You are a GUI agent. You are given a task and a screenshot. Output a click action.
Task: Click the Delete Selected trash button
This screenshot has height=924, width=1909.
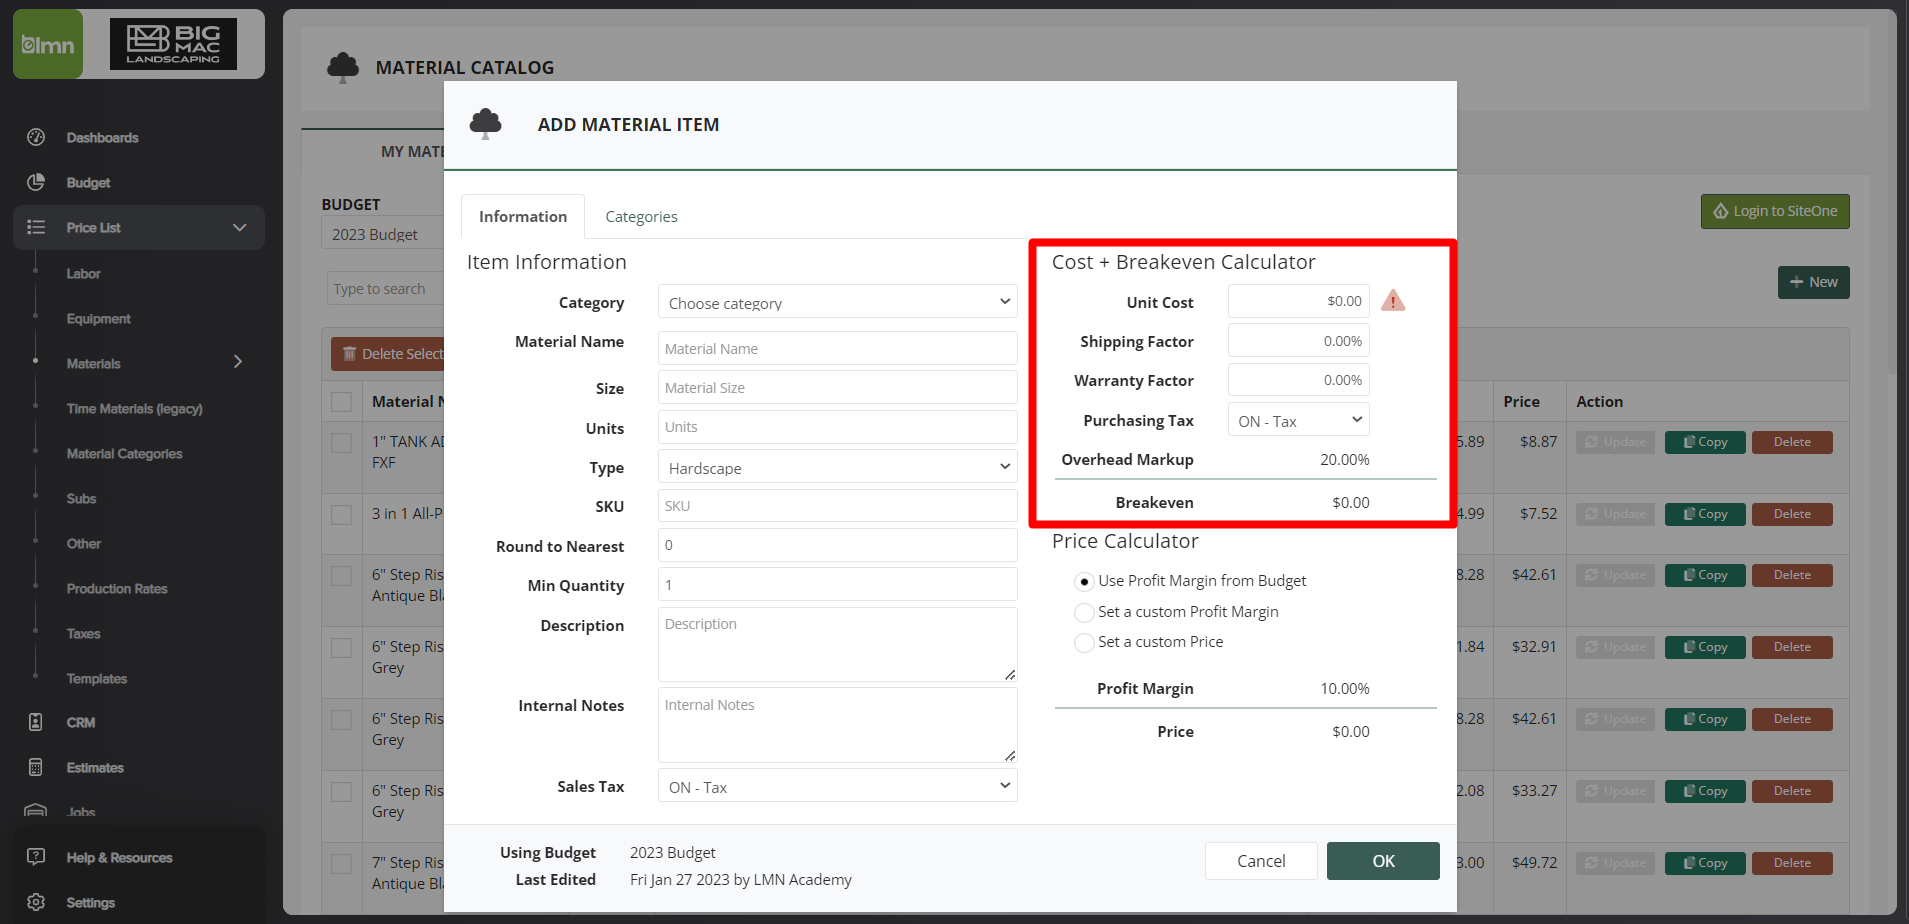[x=389, y=354]
